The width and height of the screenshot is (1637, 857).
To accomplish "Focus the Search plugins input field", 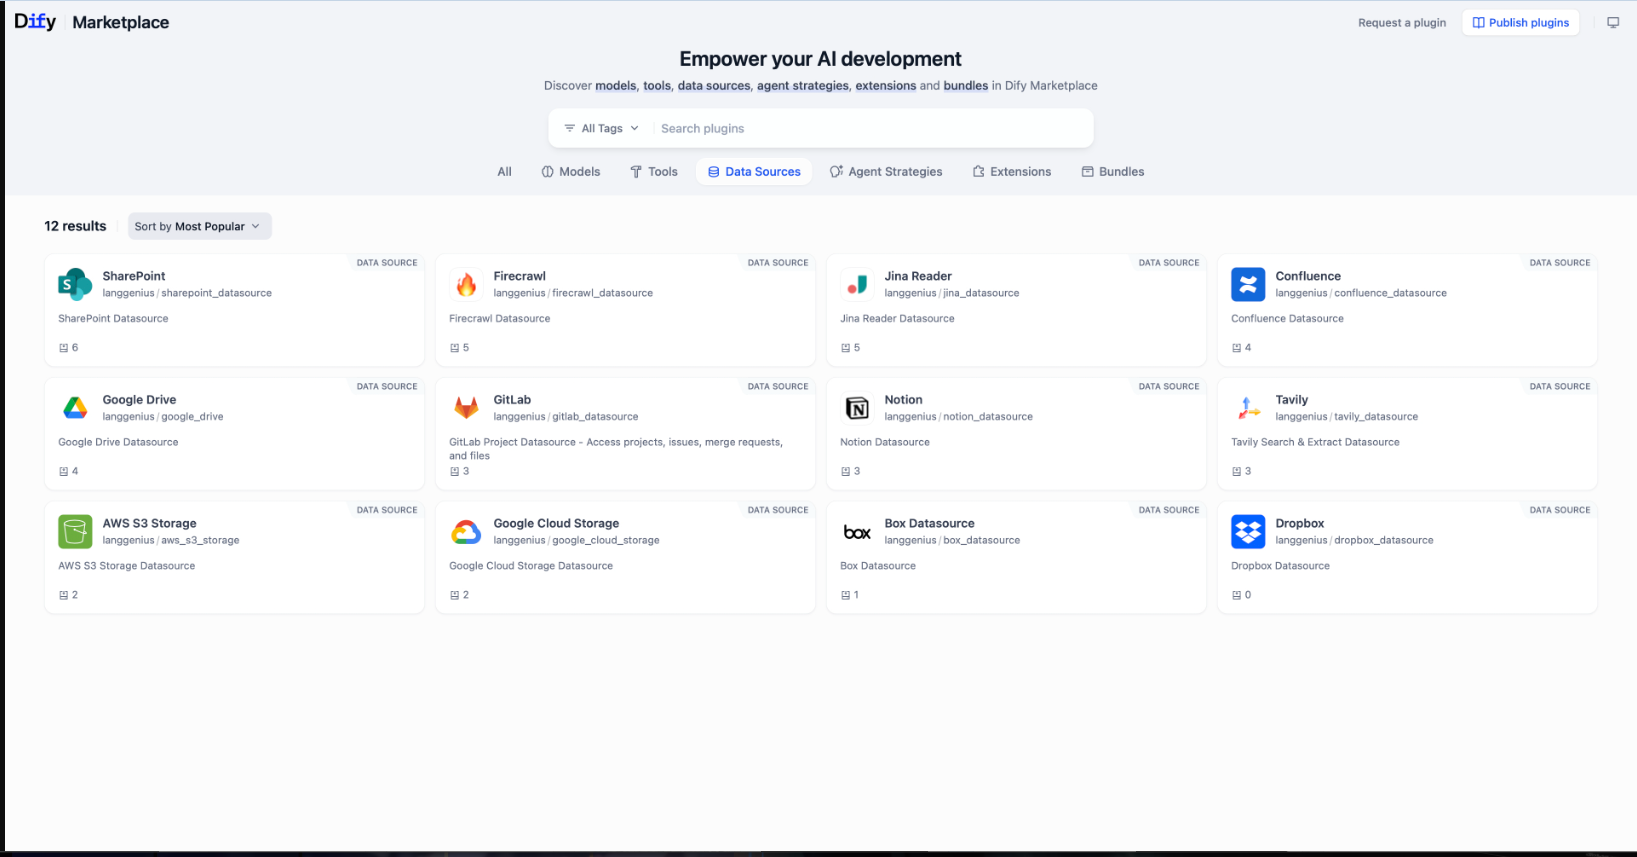I will pyautogui.click(x=870, y=128).
